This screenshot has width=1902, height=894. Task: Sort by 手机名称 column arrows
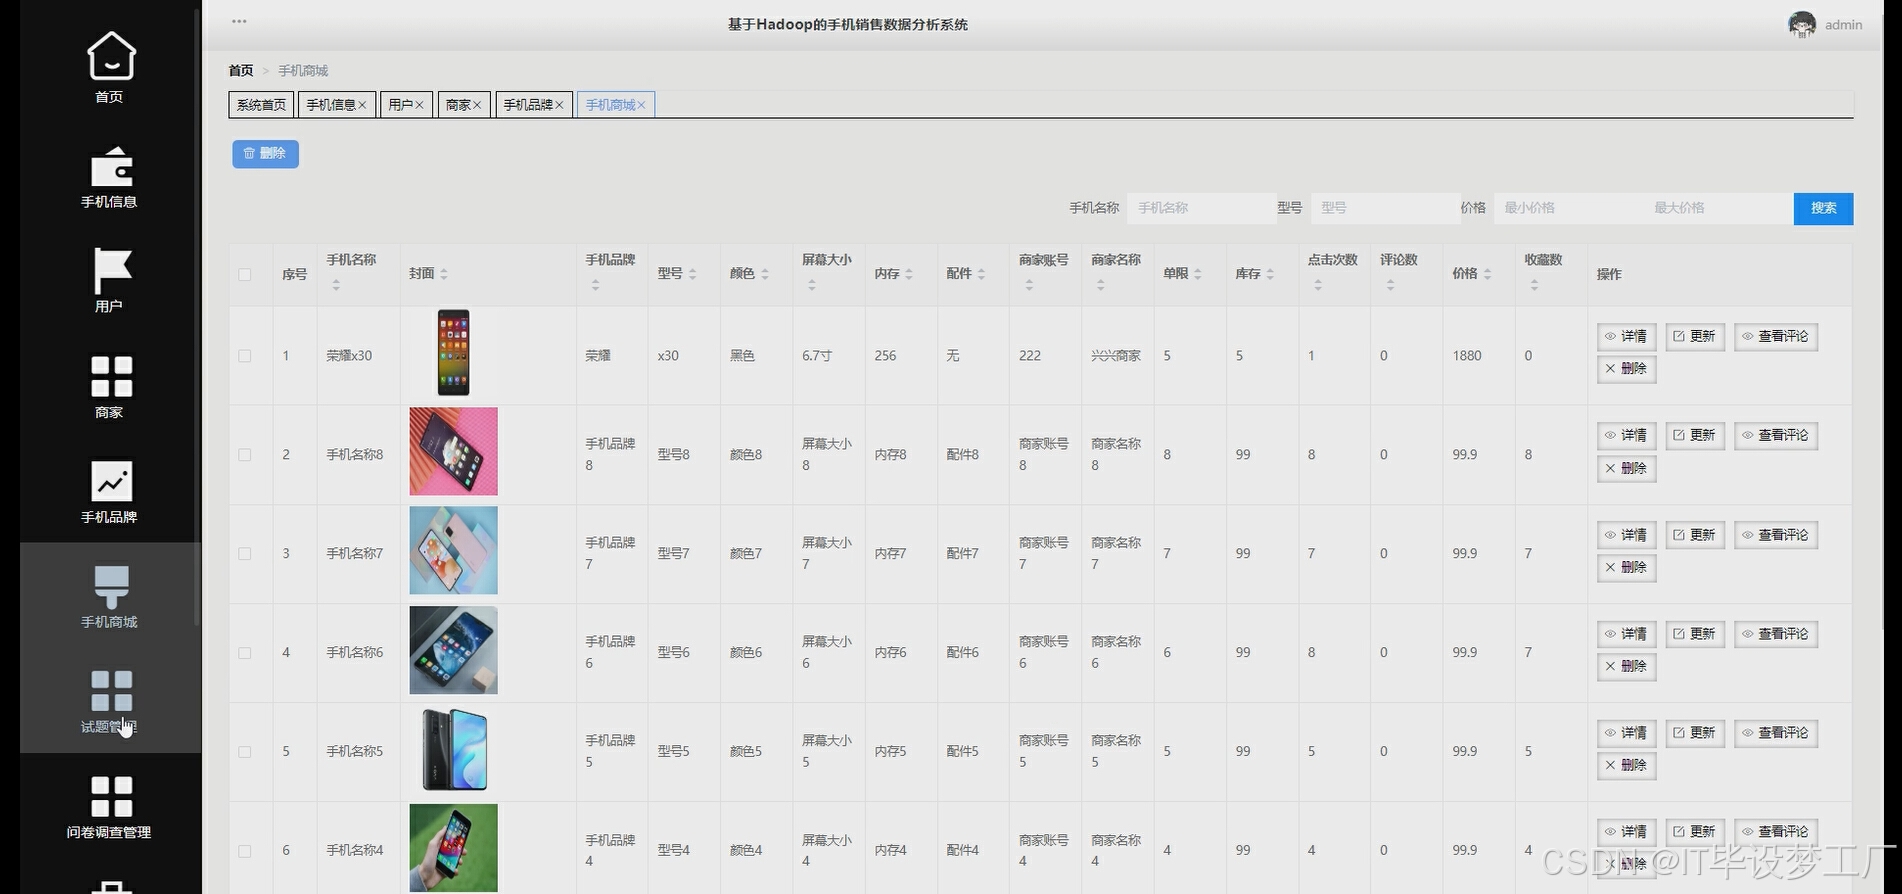336,285
